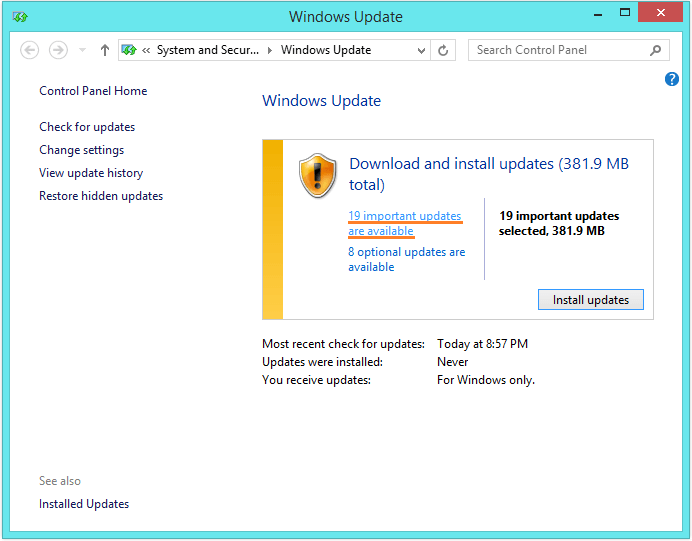Maximize the Windows Update window

(624, 13)
